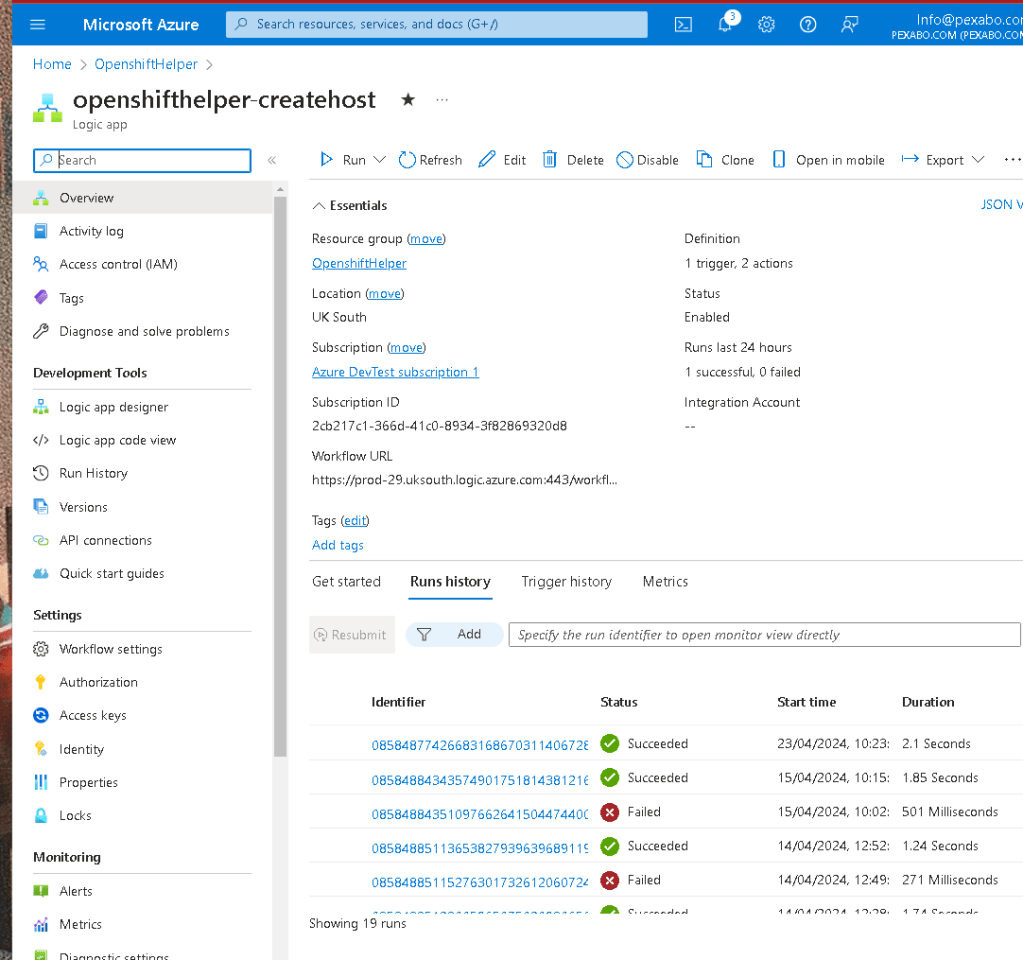Open more options ellipsis beside title
This screenshot has width=1023, height=960.
pos(442,100)
